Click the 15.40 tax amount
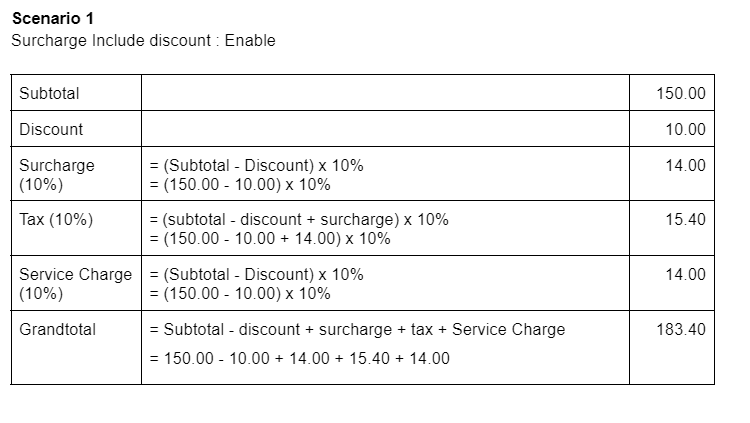The image size is (750, 423). click(x=685, y=220)
